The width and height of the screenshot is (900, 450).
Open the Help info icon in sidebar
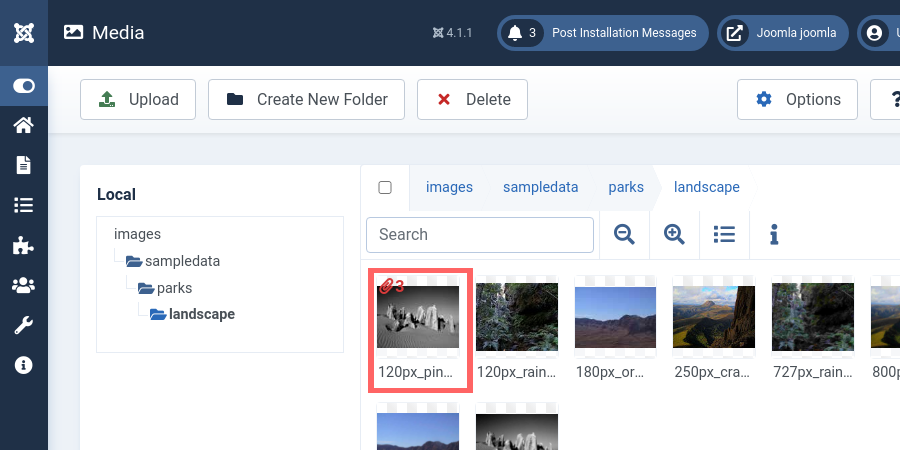[24, 365]
